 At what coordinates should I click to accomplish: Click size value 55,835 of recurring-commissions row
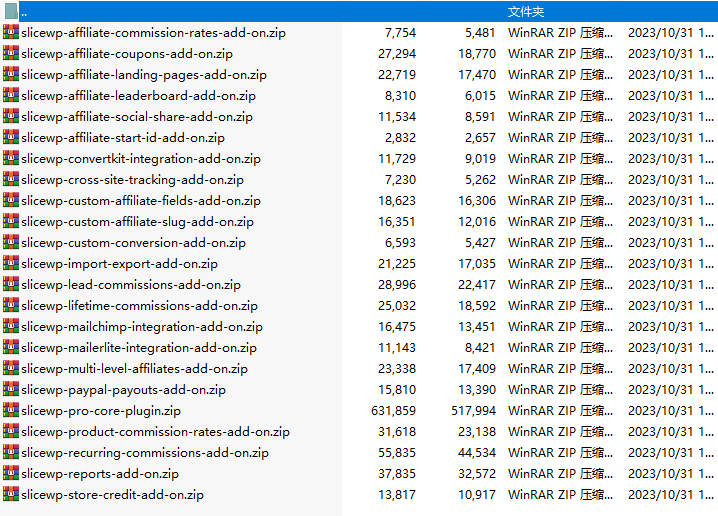point(397,453)
